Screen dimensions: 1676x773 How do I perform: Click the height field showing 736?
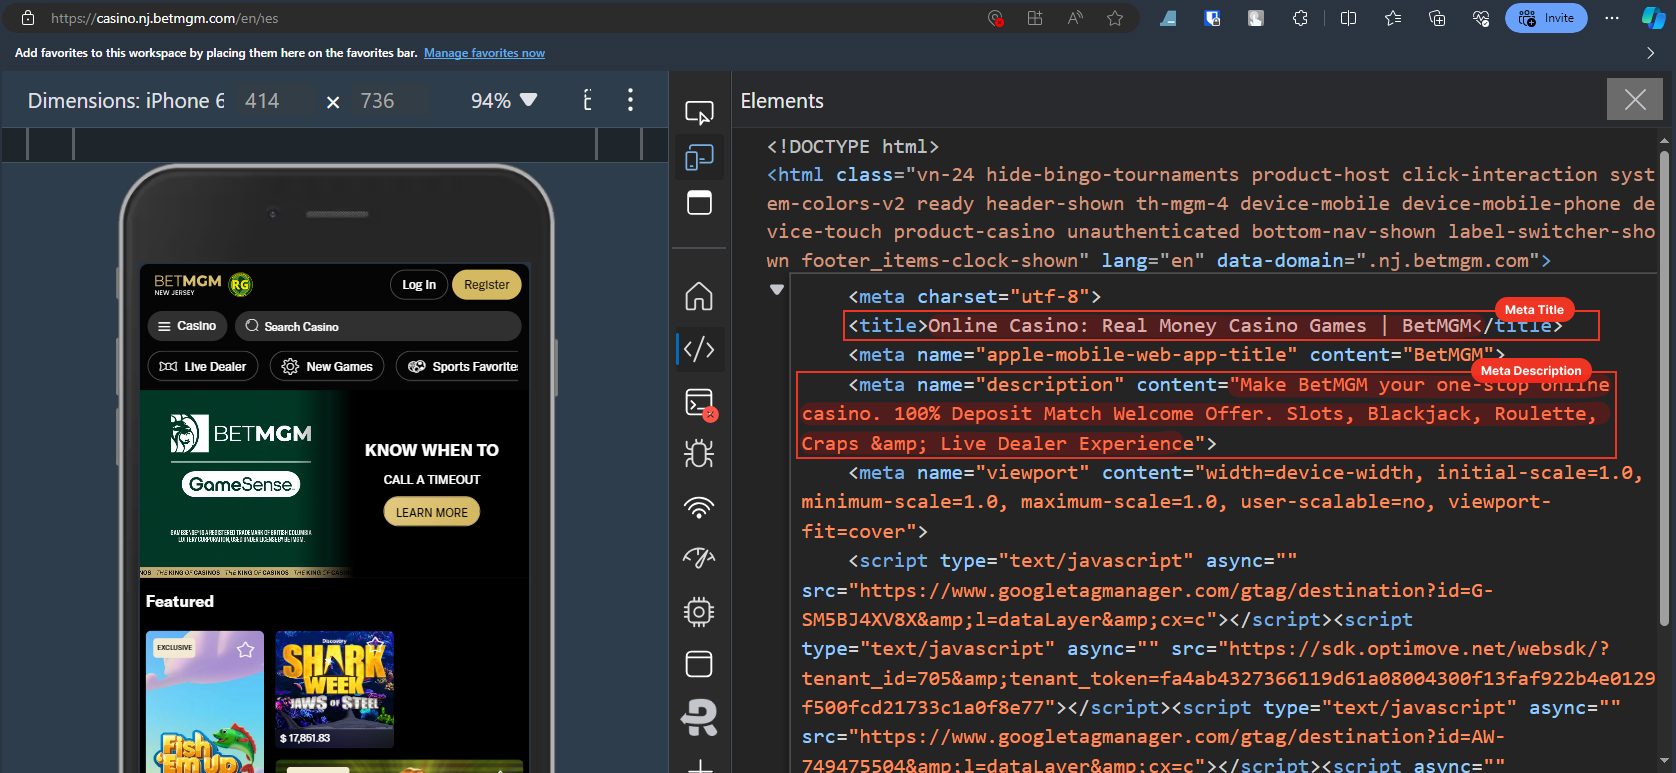point(390,101)
